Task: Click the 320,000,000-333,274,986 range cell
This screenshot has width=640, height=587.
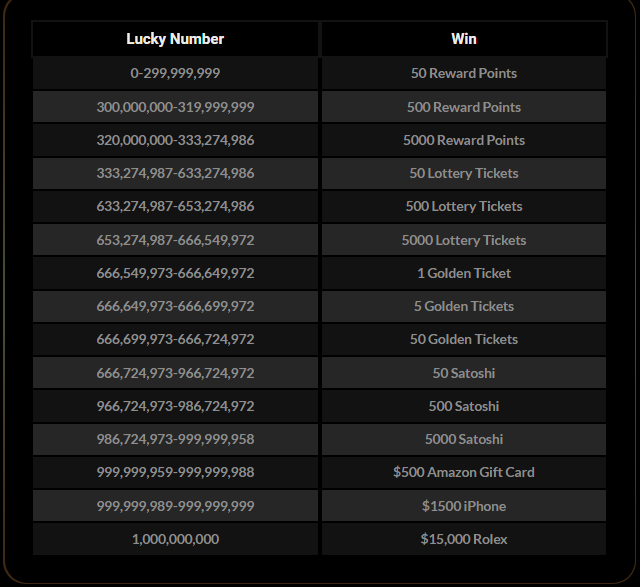Action: (x=175, y=140)
